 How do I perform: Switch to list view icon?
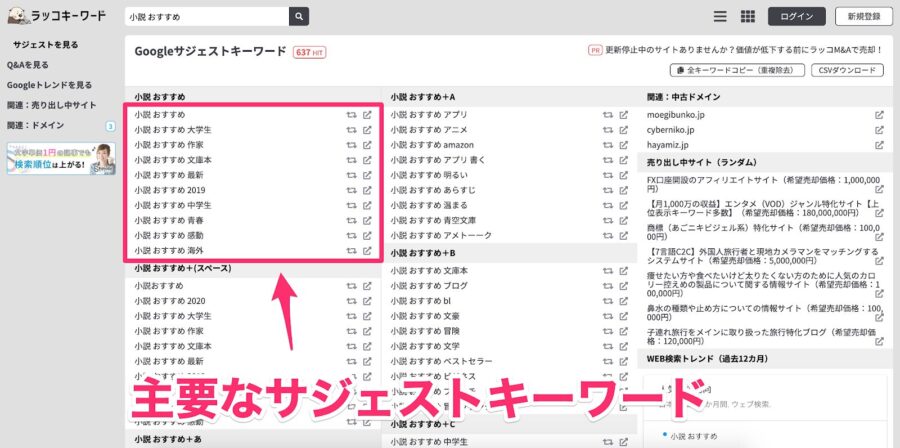[x=720, y=17]
